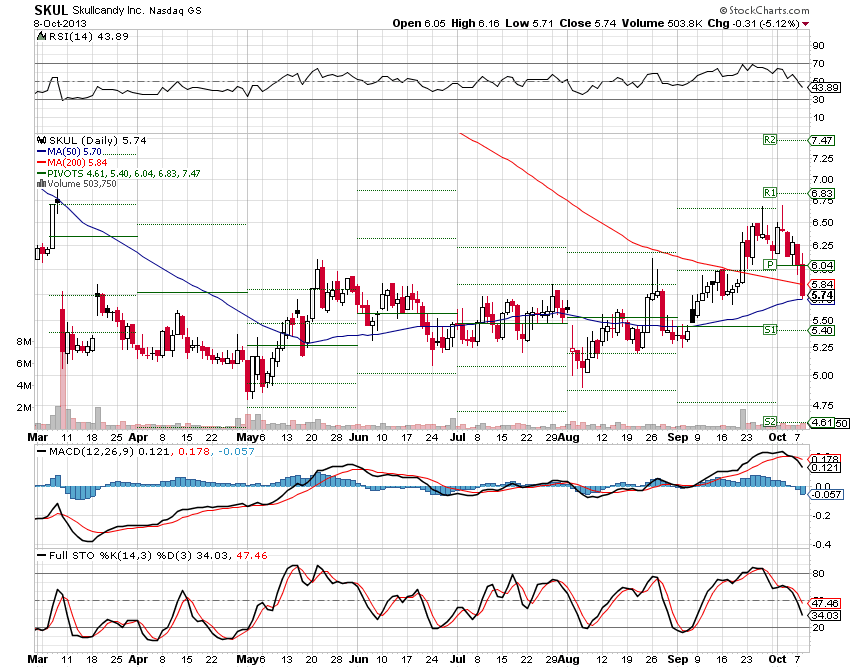Click the '8-Oct-2013' date
850x668 pixels.
click(60, 24)
